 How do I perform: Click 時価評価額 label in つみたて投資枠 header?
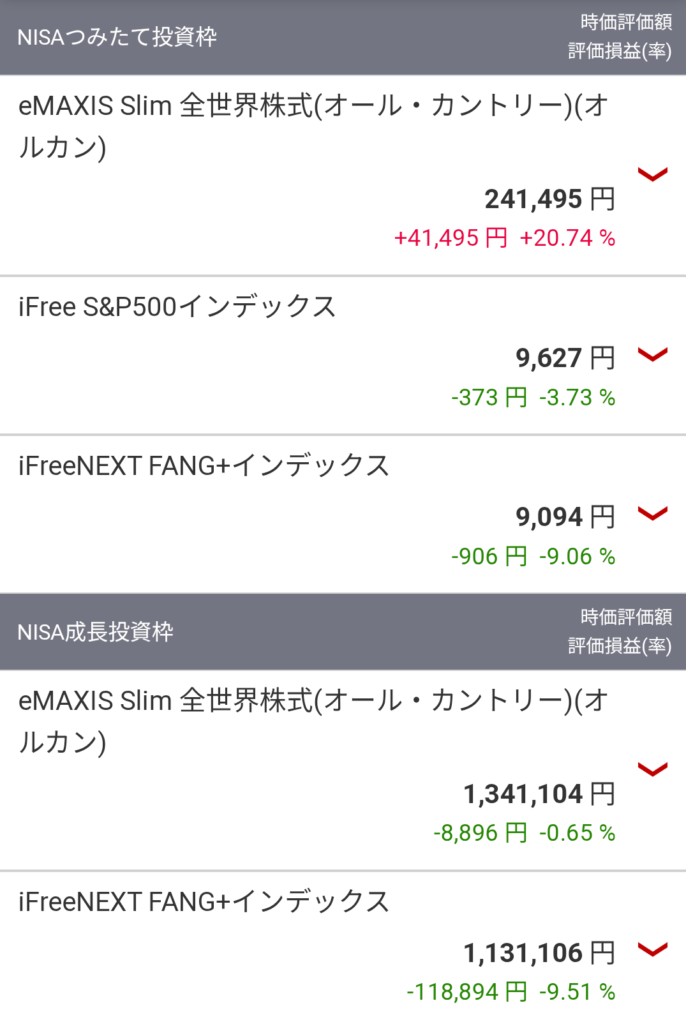pyautogui.click(x=626, y=22)
